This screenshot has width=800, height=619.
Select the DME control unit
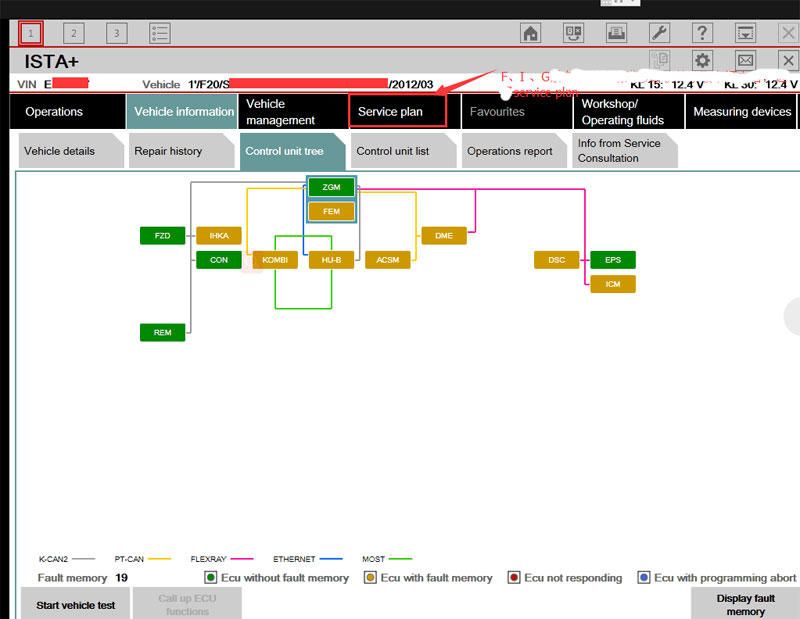(444, 236)
